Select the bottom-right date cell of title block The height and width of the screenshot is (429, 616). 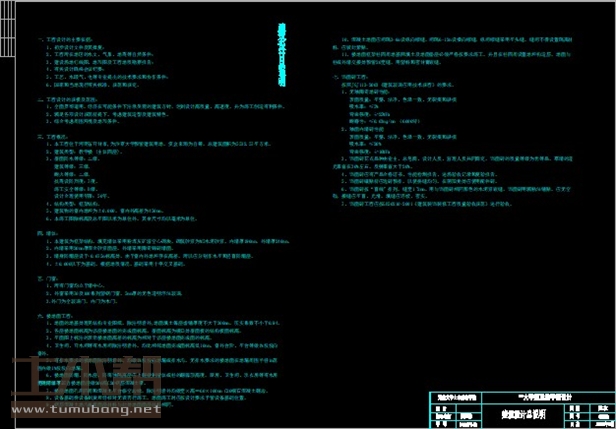600,423
